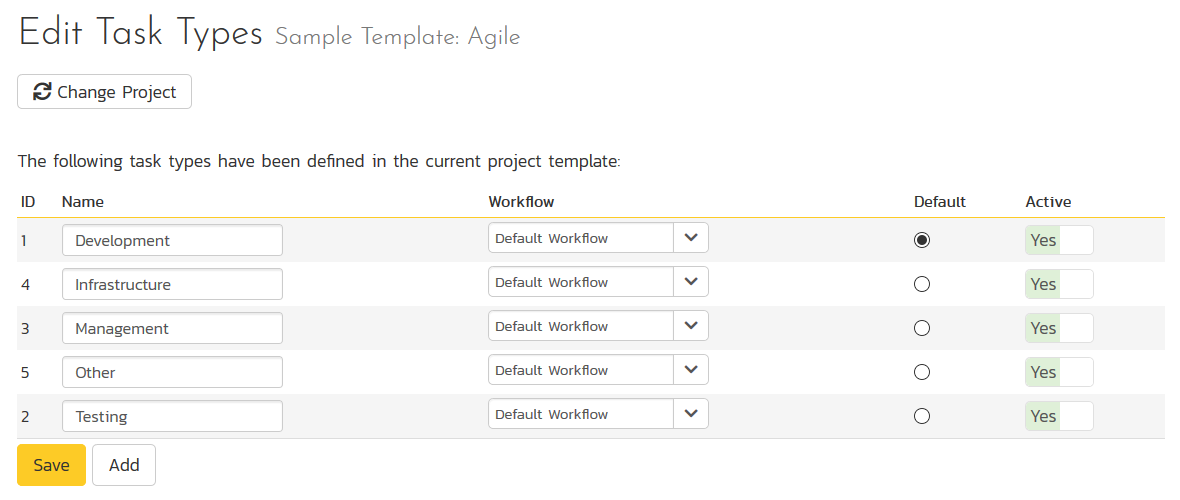
Task: Toggle the Active switch for Development
Action: (1059, 240)
